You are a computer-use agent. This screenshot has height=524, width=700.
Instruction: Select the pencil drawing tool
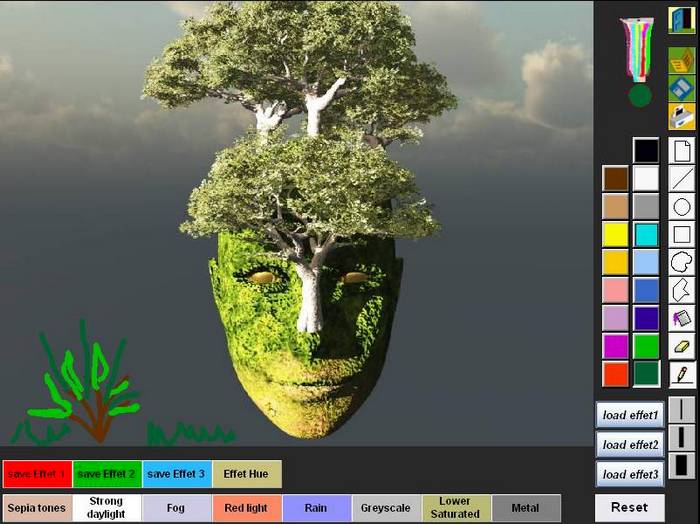(x=682, y=374)
